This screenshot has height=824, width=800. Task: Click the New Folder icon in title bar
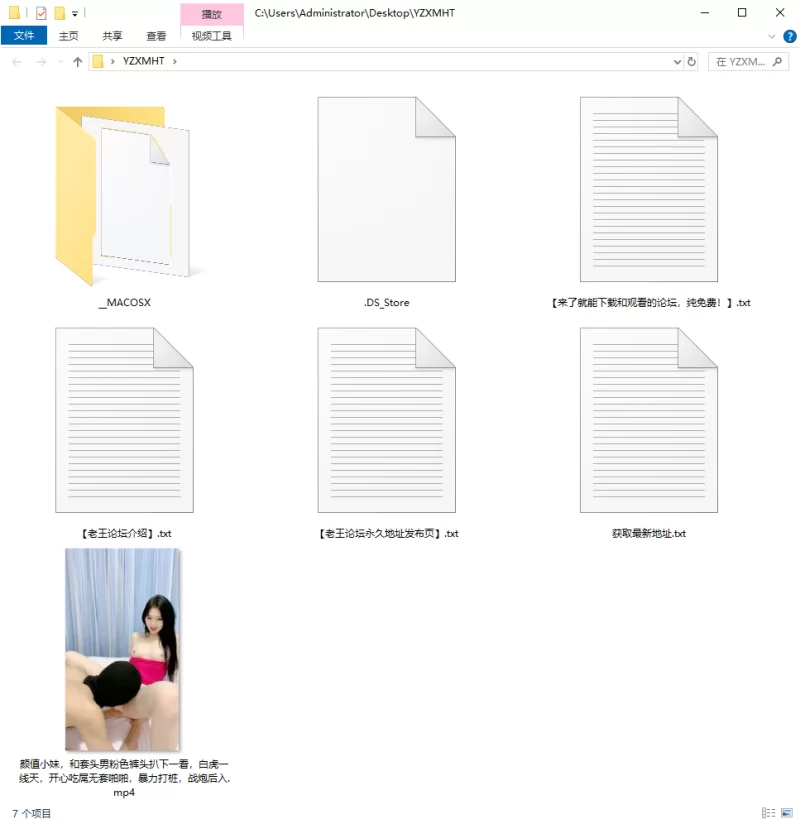[x=60, y=13]
